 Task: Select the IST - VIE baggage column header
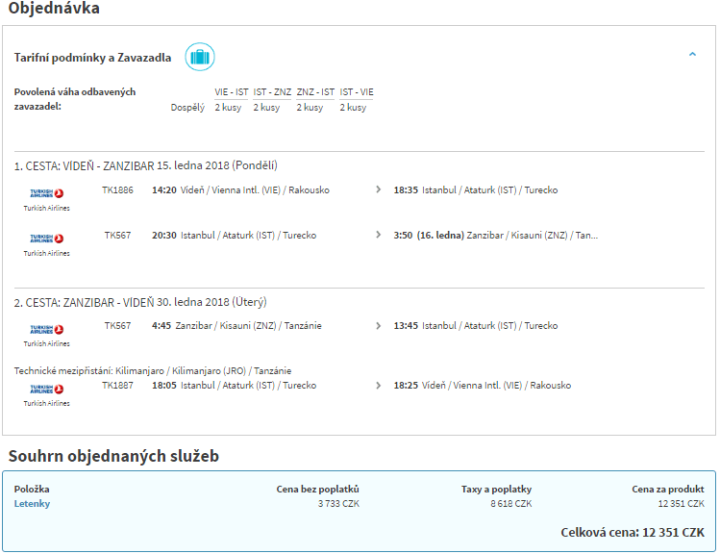pos(356,92)
